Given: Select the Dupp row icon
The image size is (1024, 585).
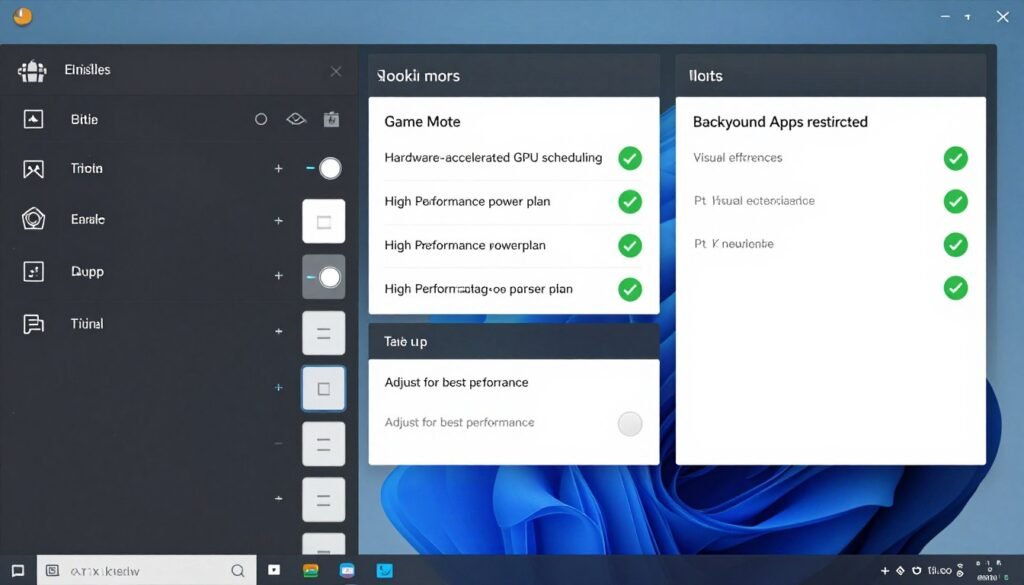Looking at the screenshot, I should coord(33,271).
